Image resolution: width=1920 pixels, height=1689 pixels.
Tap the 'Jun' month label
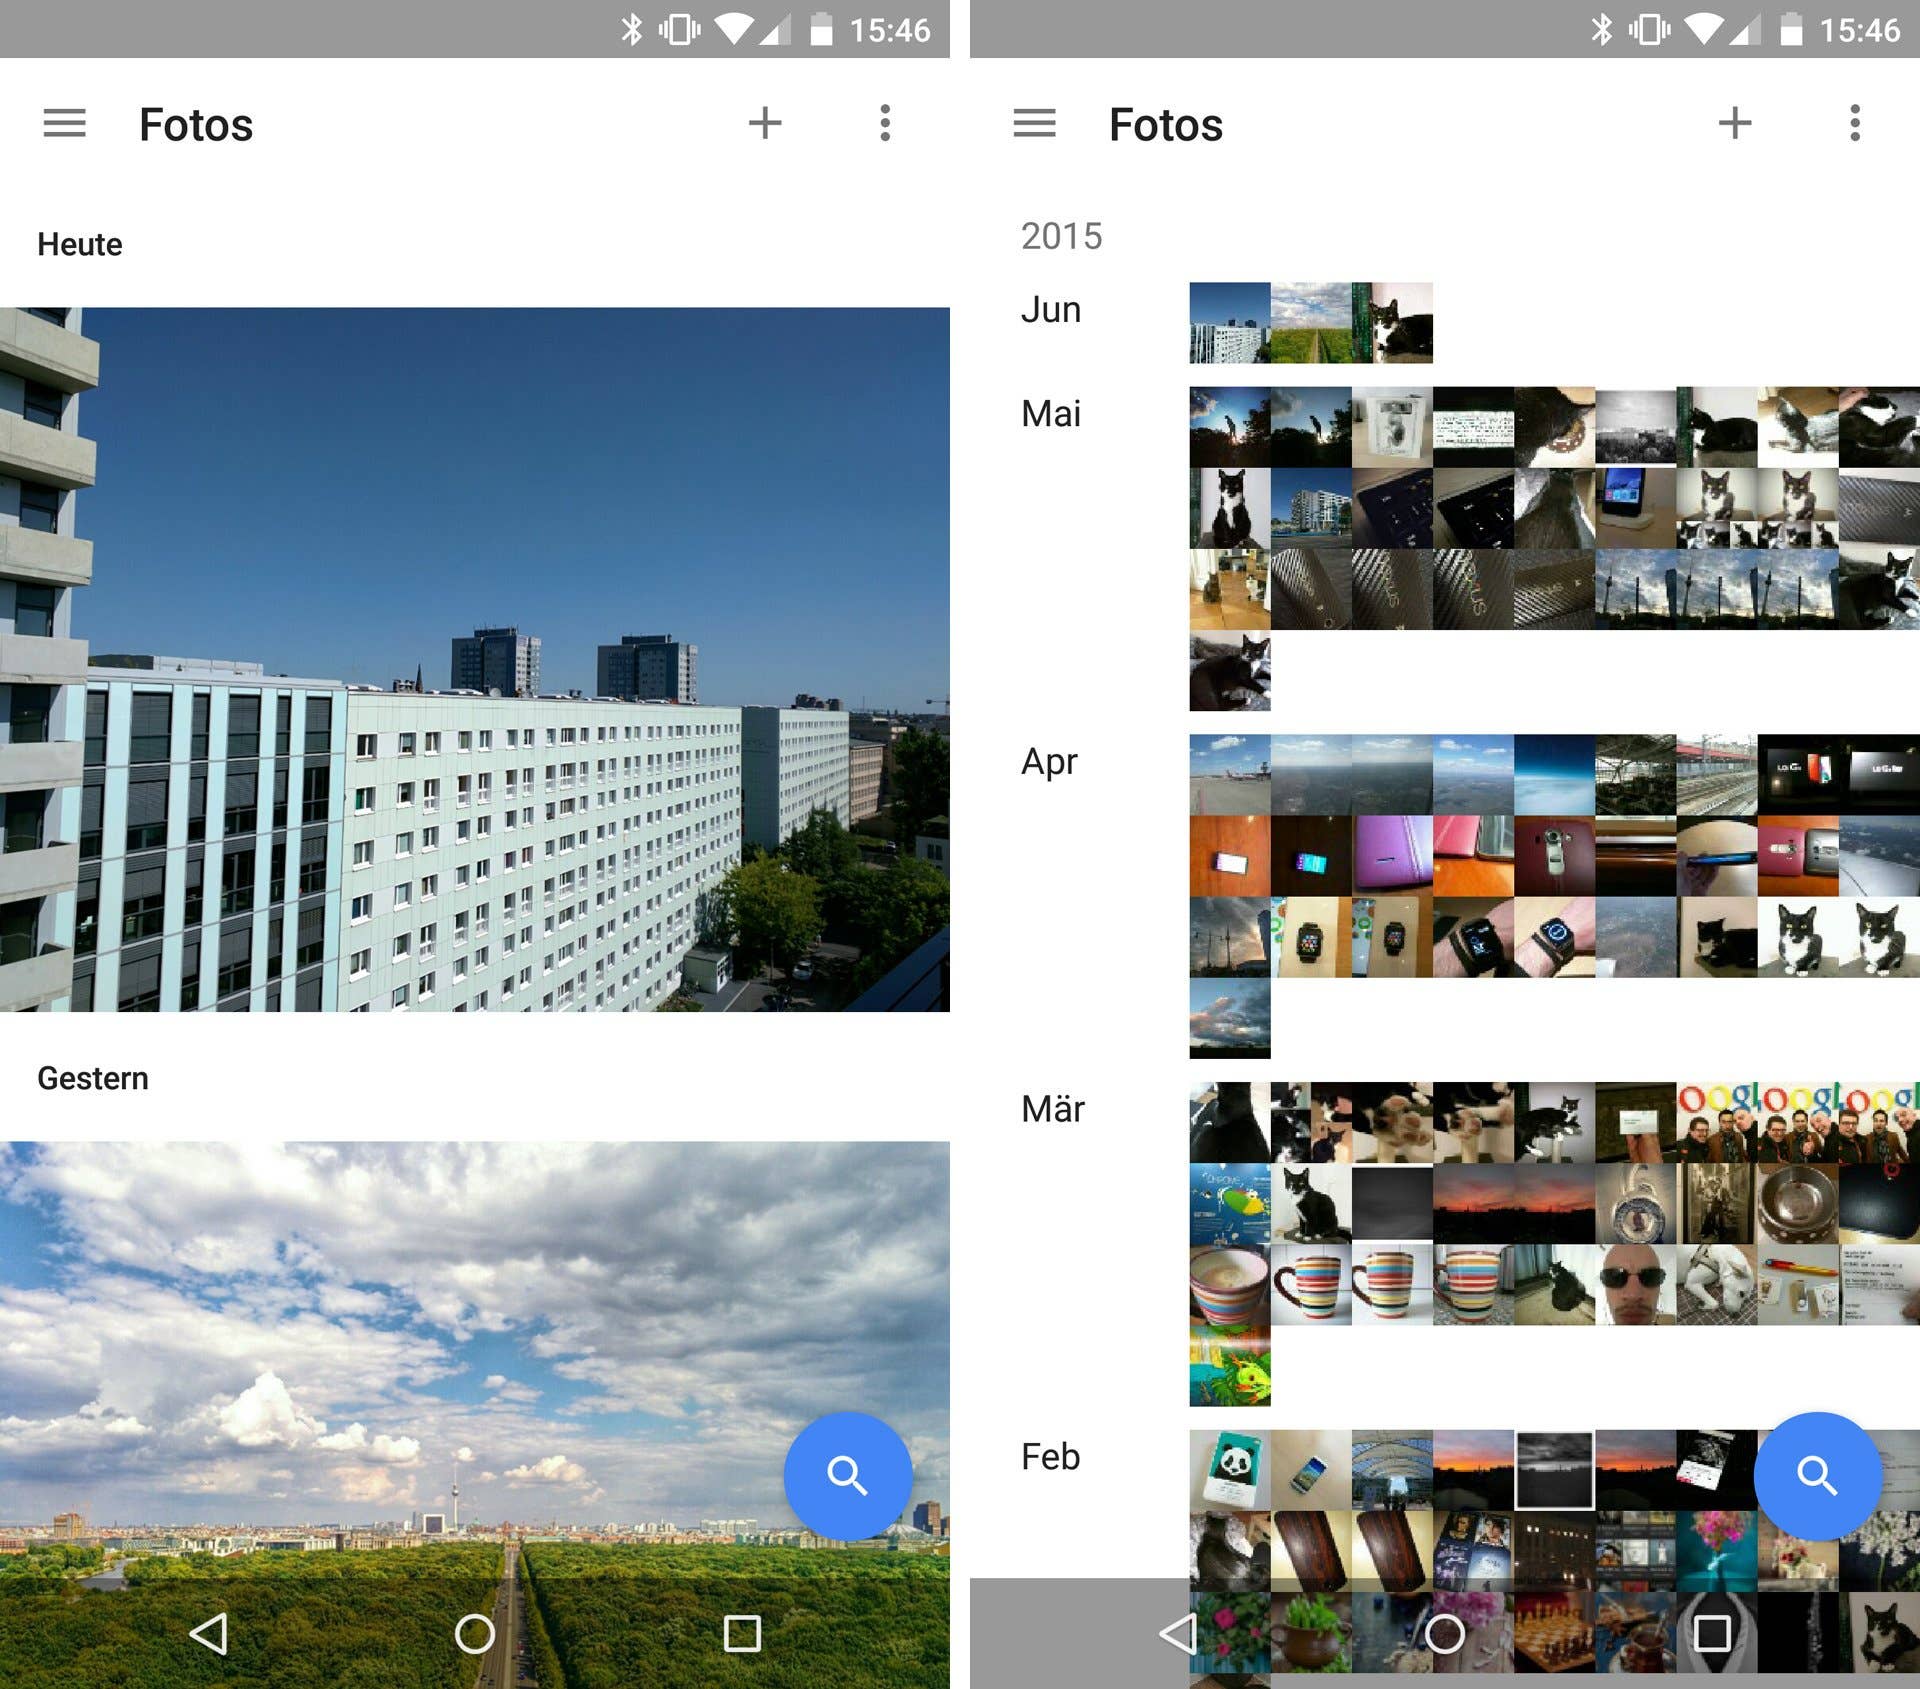click(x=1050, y=309)
